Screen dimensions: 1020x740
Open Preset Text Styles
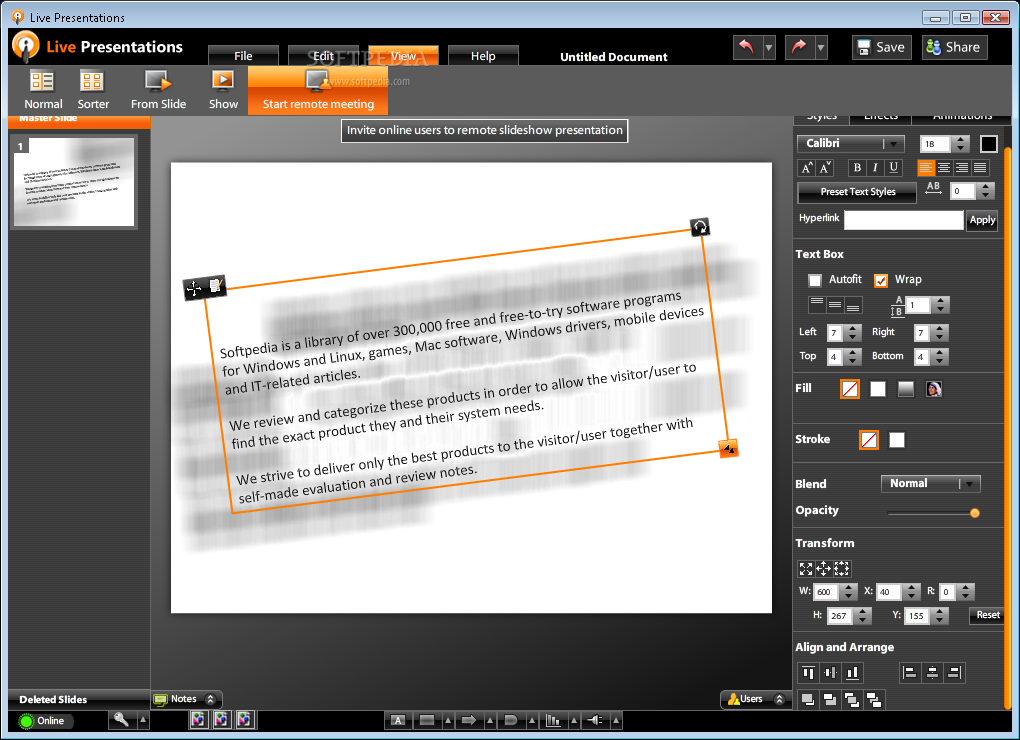pos(857,192)
